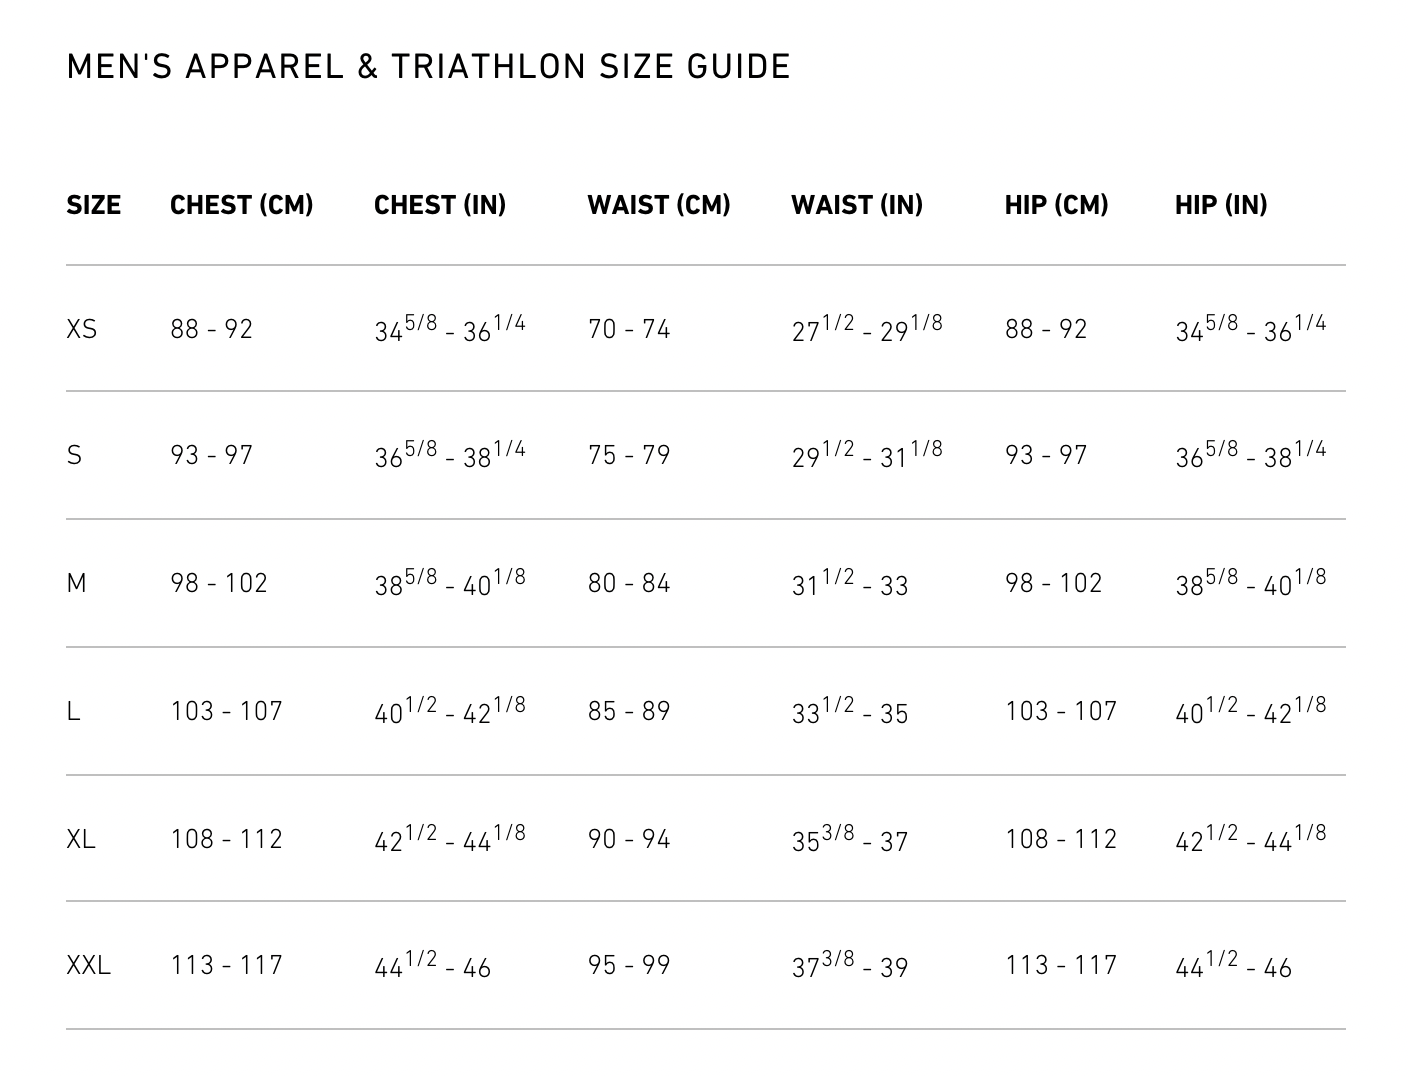Select the XL size row label
This screenshot has height=1076, width=1408.
coord(81,839)
